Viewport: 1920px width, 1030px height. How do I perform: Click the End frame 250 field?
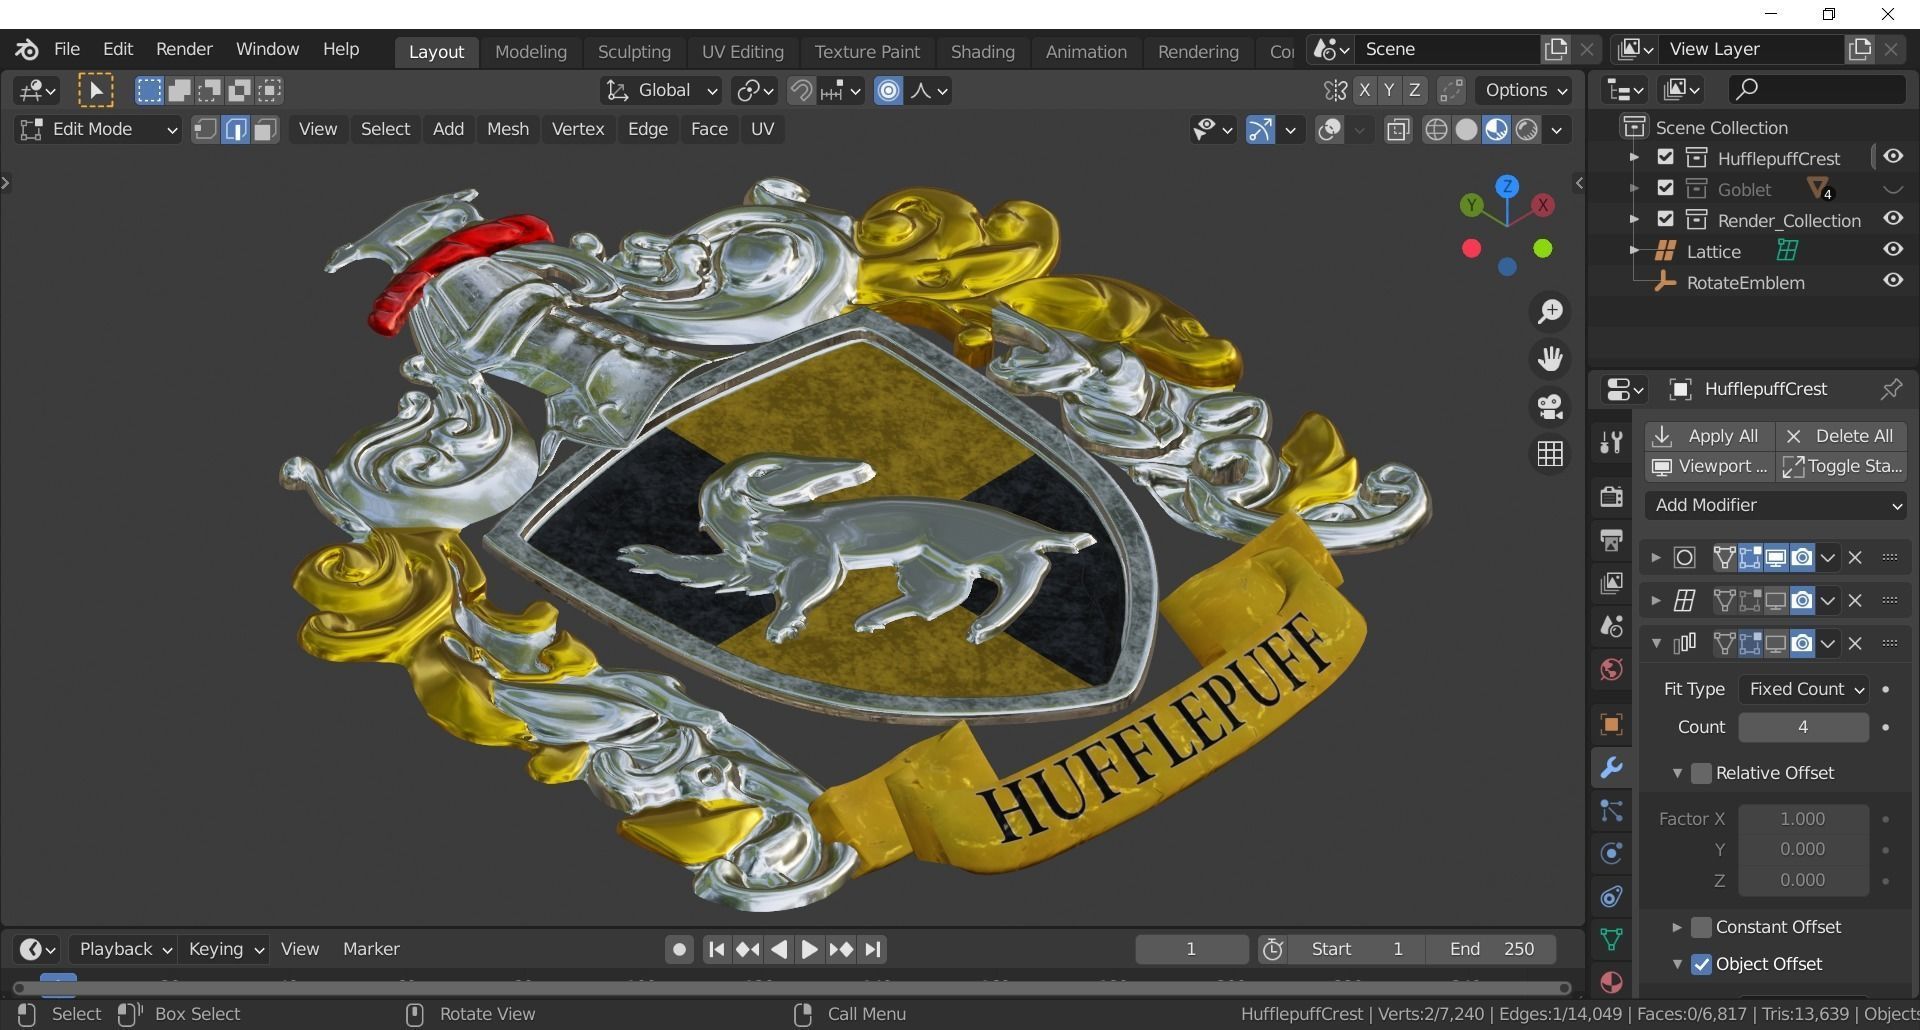point(1490,949)
